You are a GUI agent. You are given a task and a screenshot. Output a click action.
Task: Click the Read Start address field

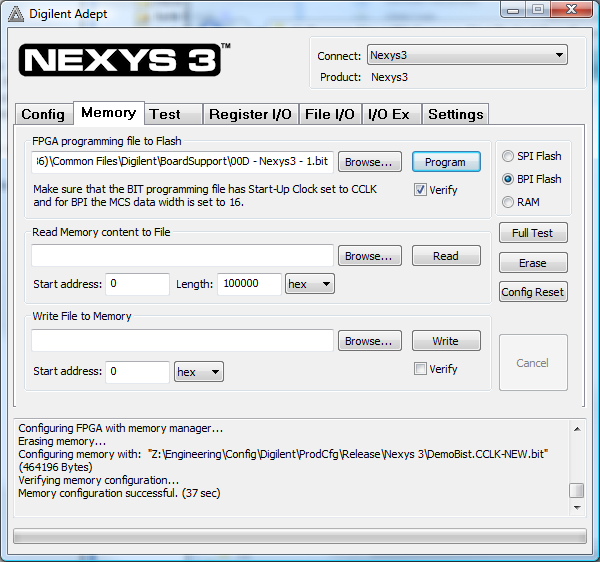137,284
